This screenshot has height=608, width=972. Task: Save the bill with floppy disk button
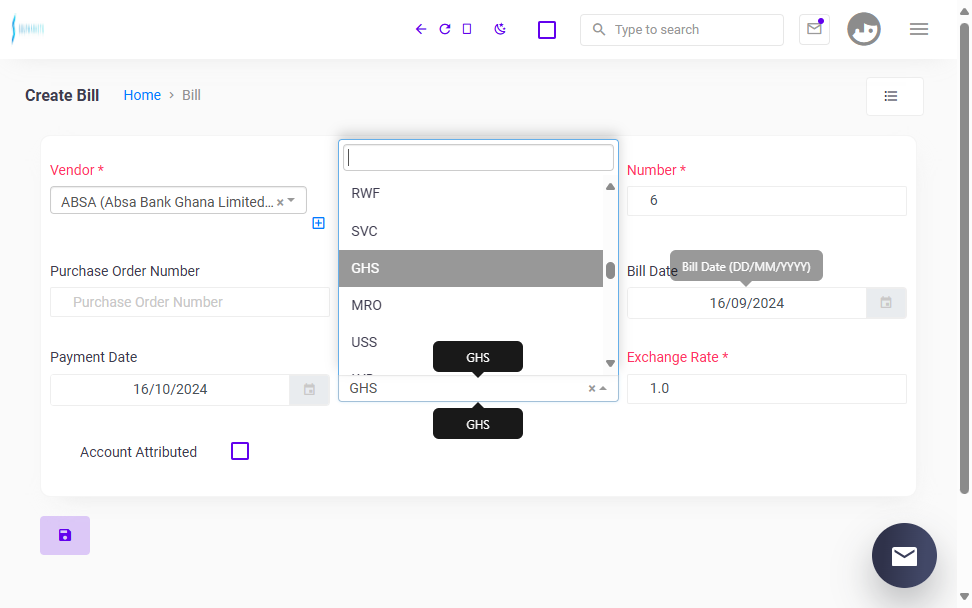coord(65,535)
